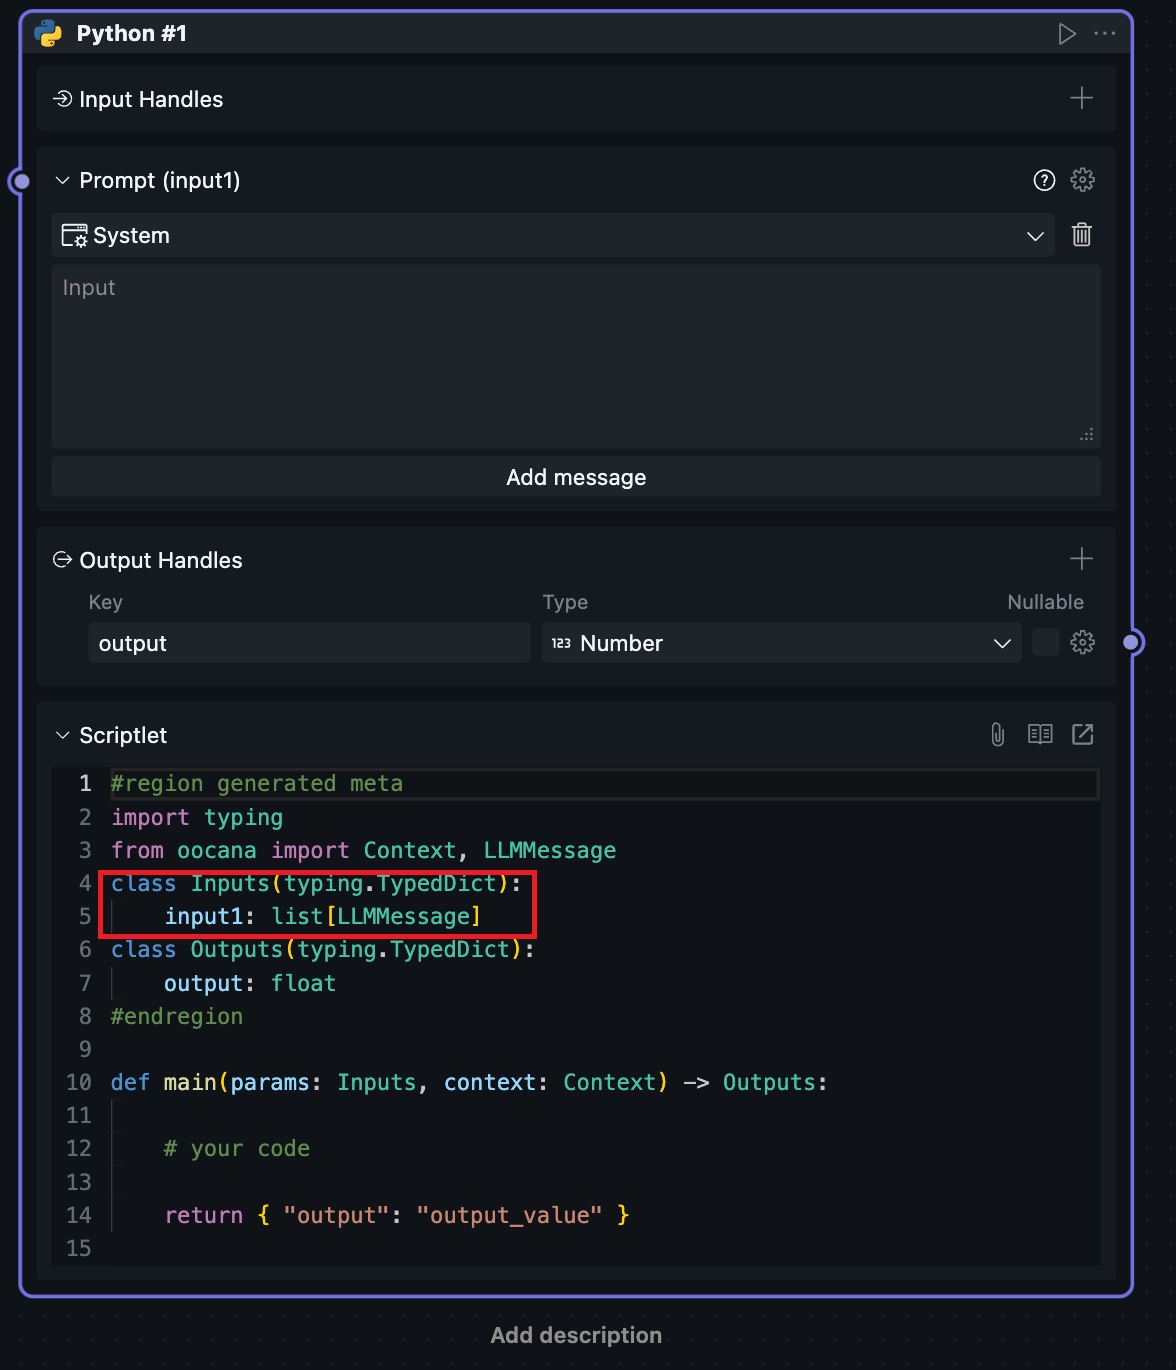
Task: Add a new output handle
Action: pyautogui.click(x=1081, y=559)
